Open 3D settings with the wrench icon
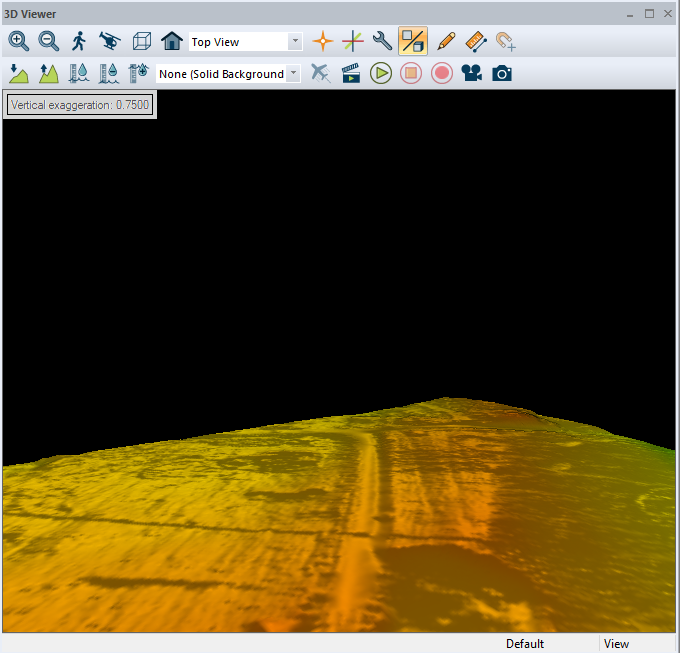 tap(382, 41)
